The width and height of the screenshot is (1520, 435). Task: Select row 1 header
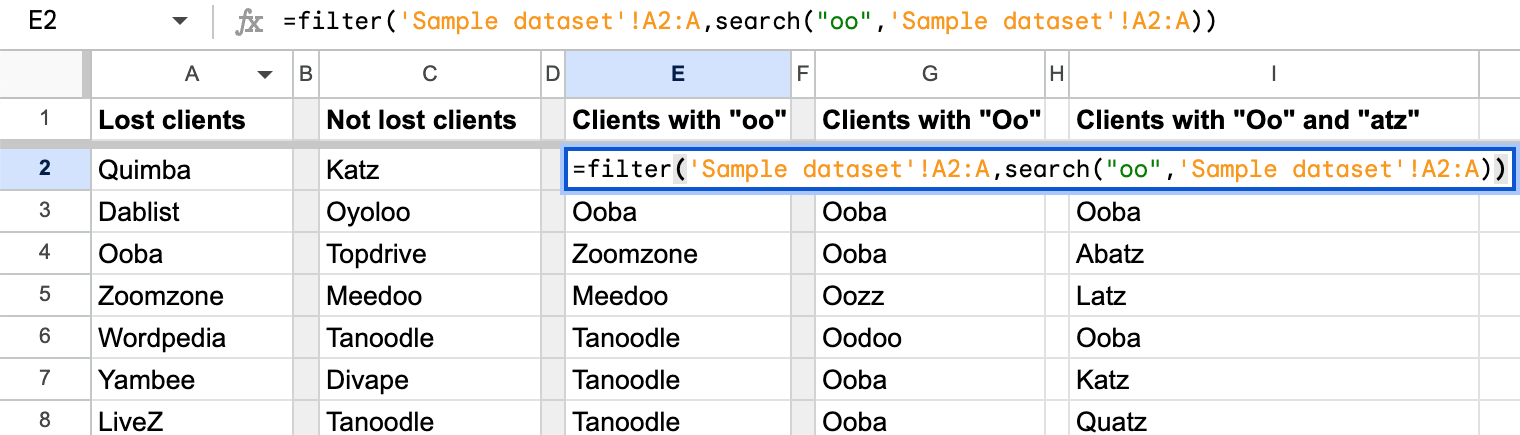click(44, 120)
